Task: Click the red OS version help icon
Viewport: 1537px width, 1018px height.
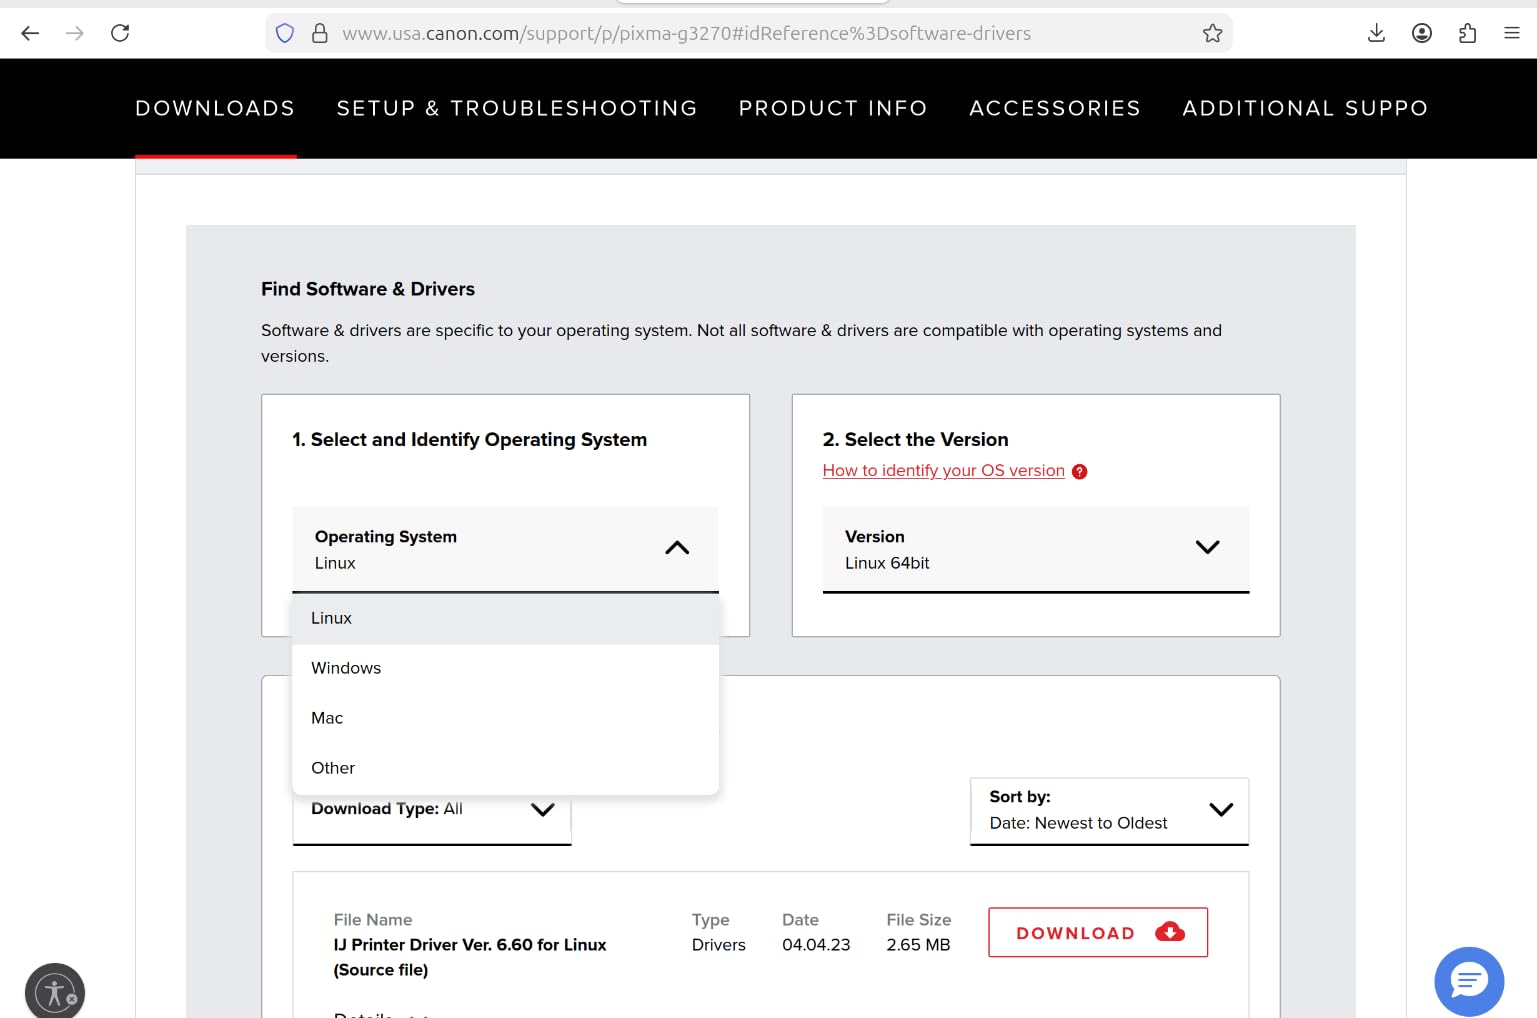Action: 1080,472
